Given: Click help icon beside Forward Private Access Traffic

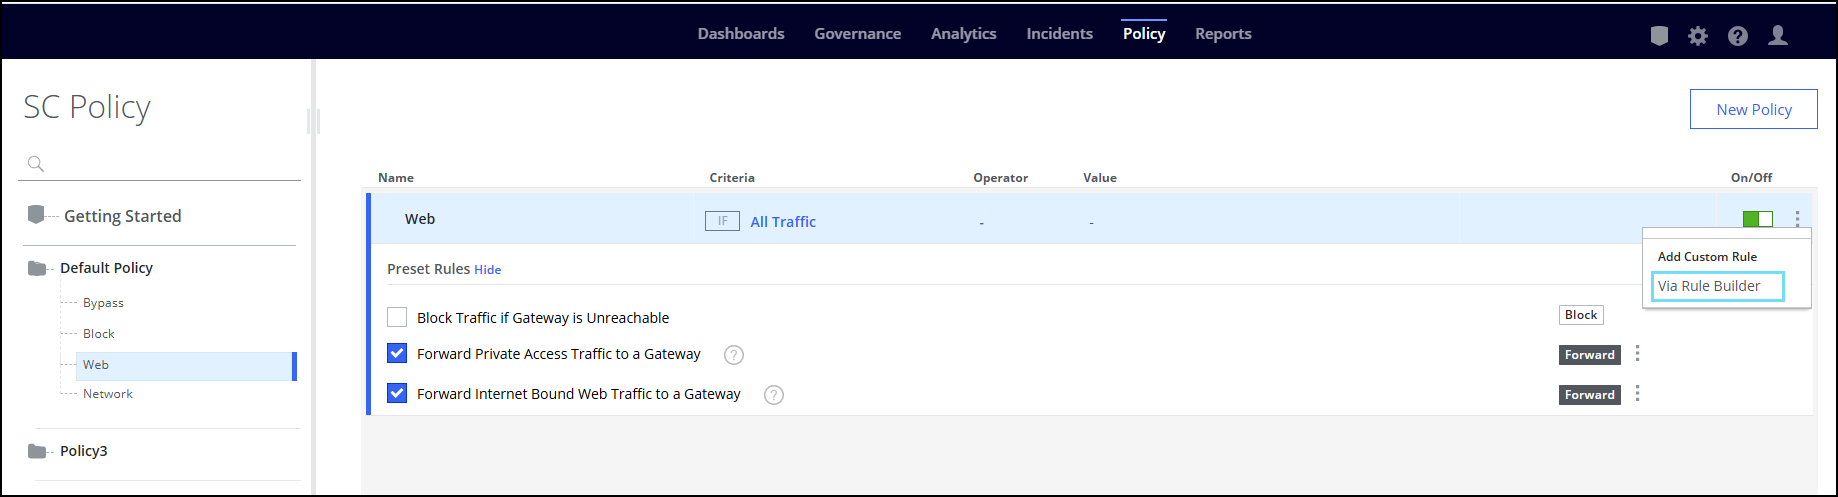Looking at the screenshot, I should pos(734,355).
